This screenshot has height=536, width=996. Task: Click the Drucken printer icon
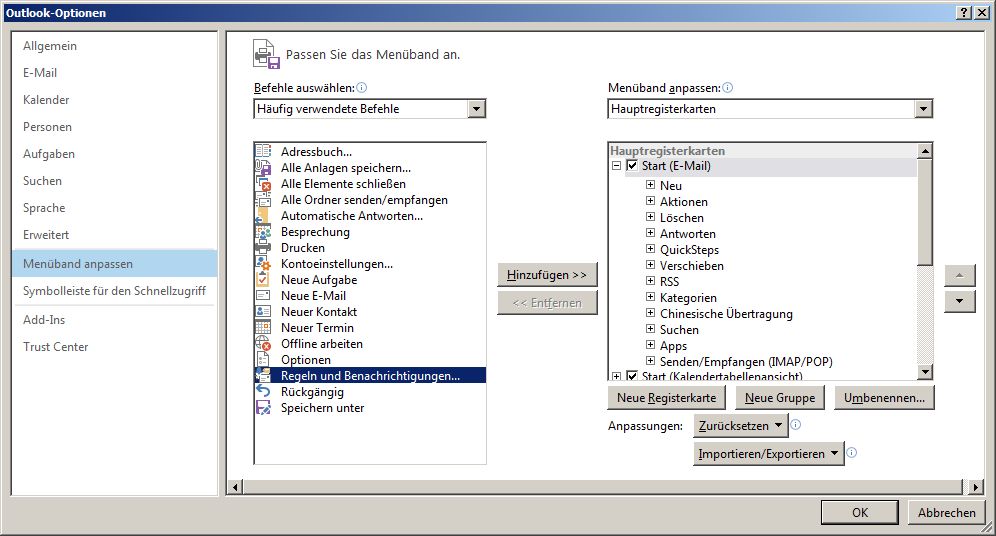coord(263,248)
